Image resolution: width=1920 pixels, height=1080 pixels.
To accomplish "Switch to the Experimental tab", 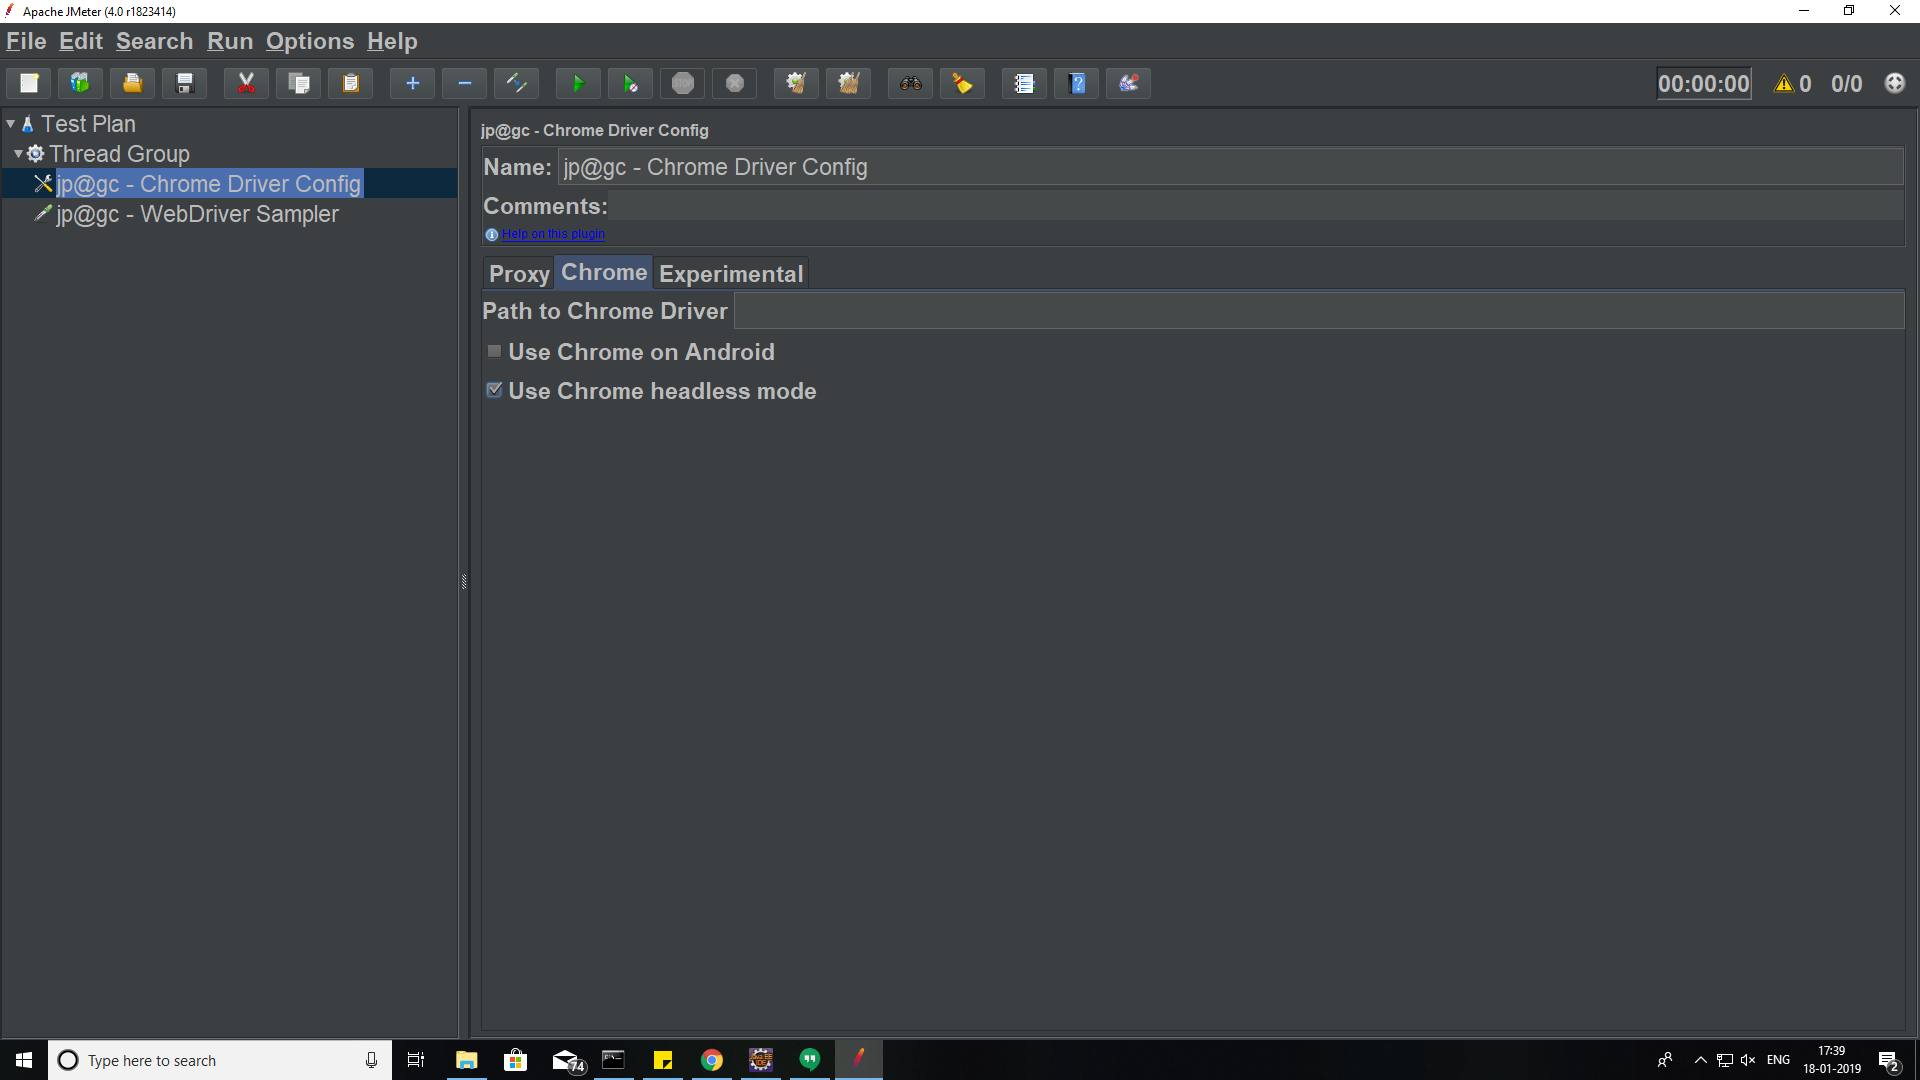I will (x=731, y=274).
